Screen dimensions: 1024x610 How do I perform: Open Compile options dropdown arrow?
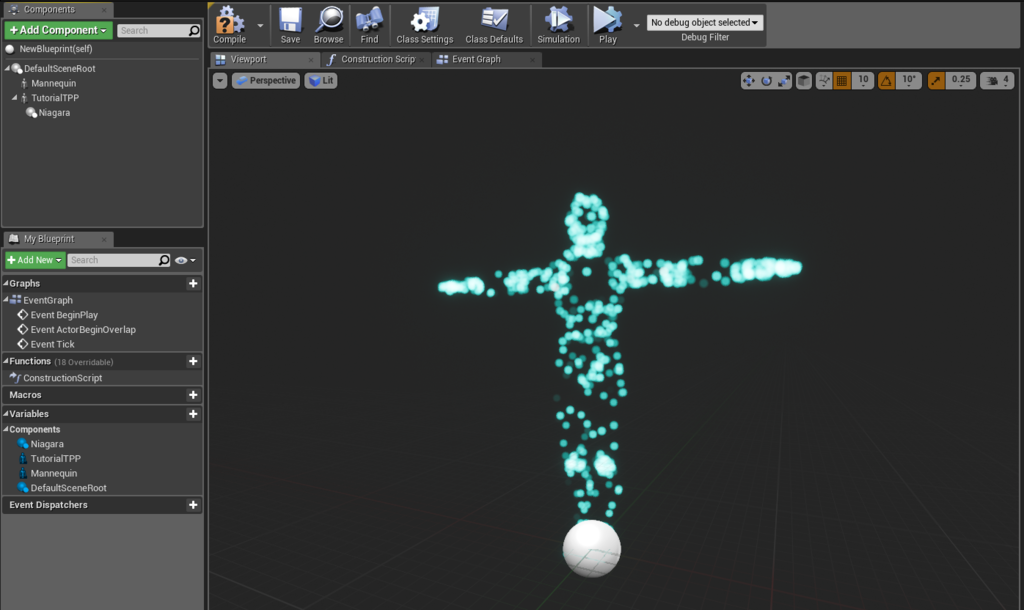click(x=260, y=25)
